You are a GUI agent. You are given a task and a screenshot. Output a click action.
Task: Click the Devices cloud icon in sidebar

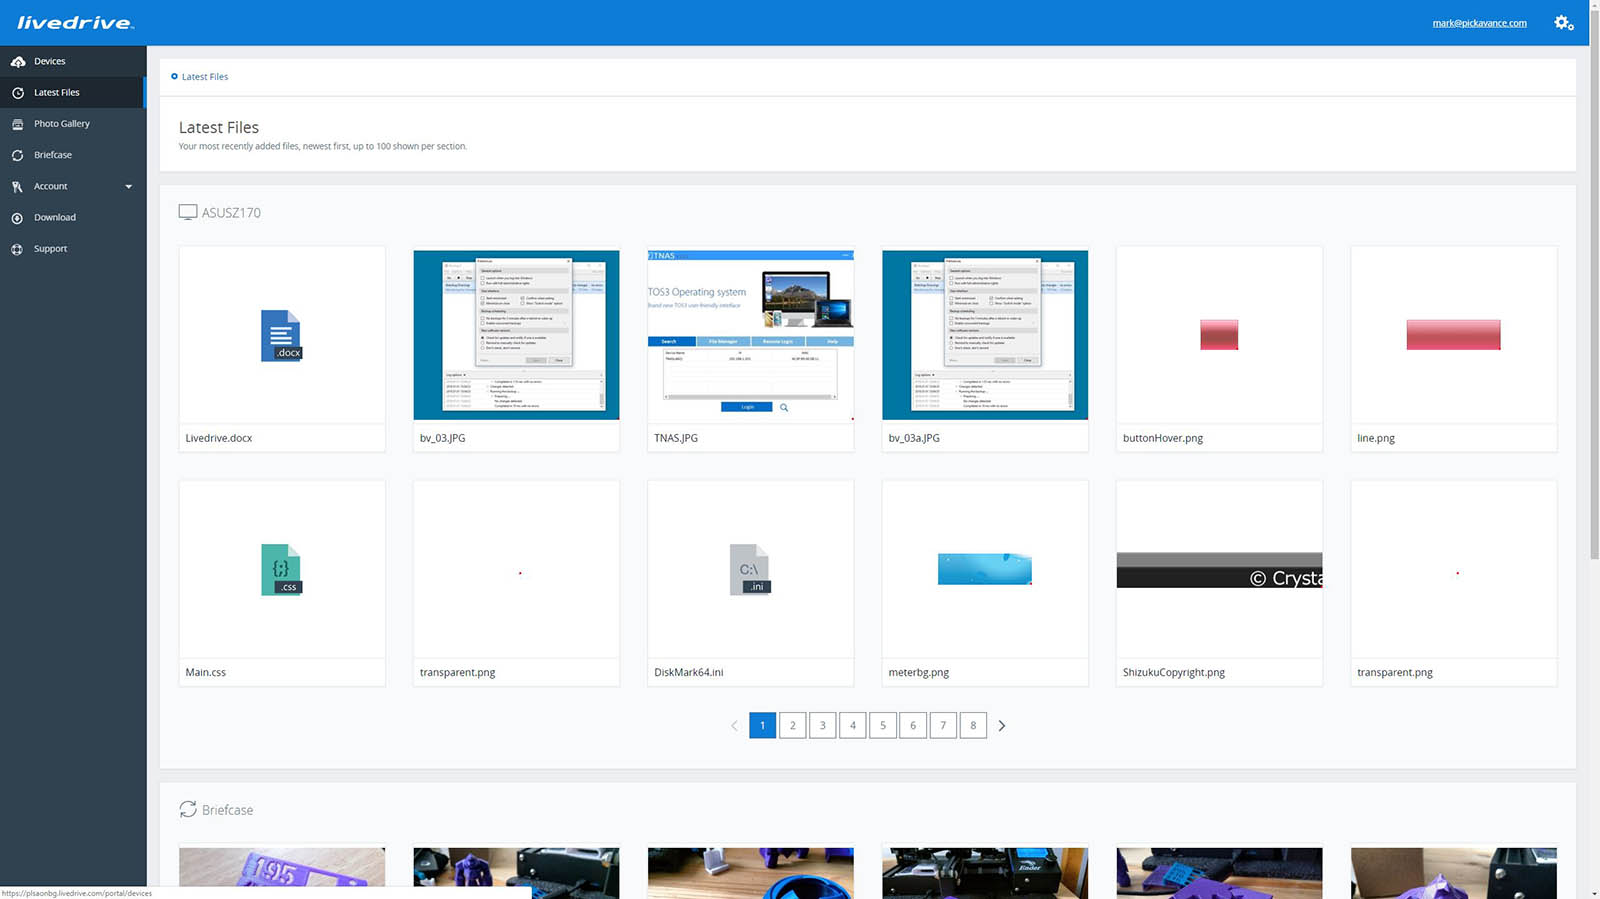pos(18,62)
